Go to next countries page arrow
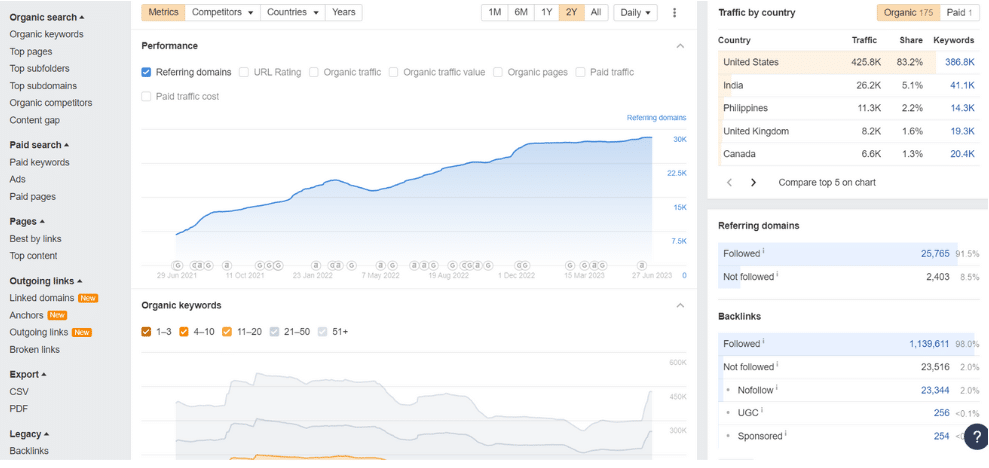This screenshot has width=989, height=468. pyautogui.click(x=753, y=183)
